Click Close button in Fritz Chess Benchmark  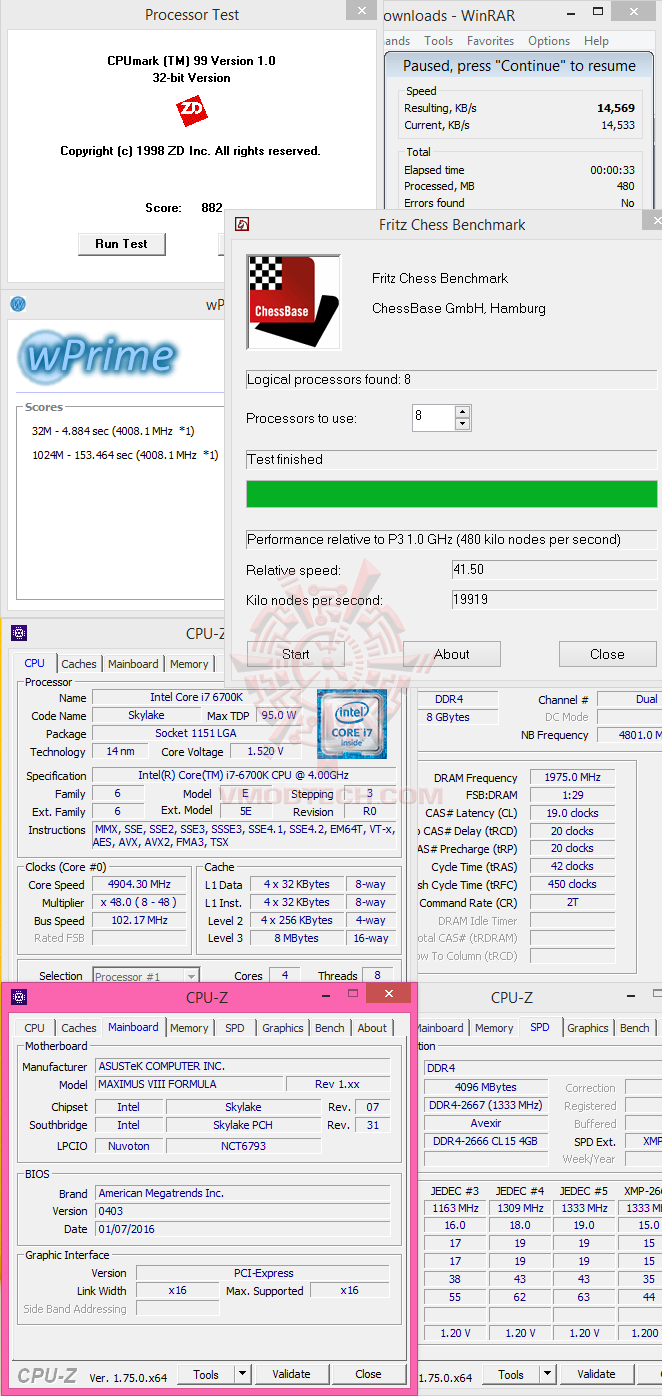click(x=607, y=654)
